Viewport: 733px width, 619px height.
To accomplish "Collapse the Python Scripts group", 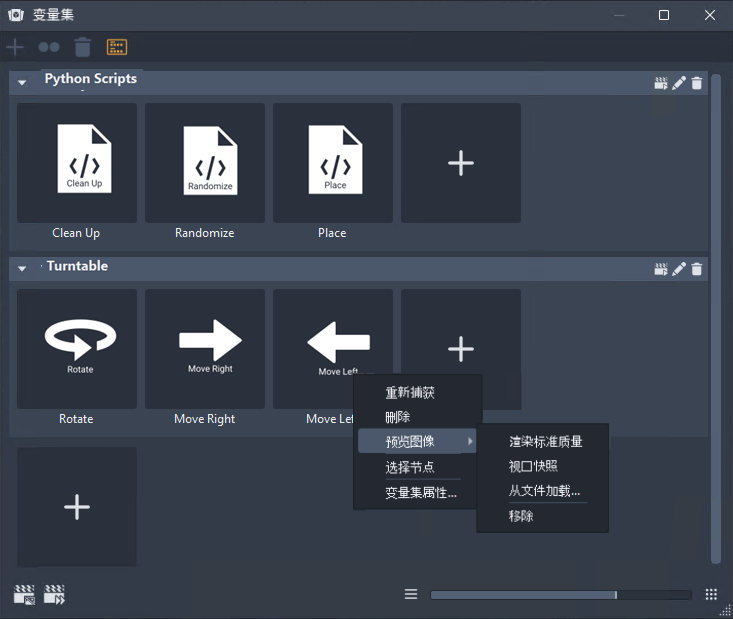I will 22,82.
